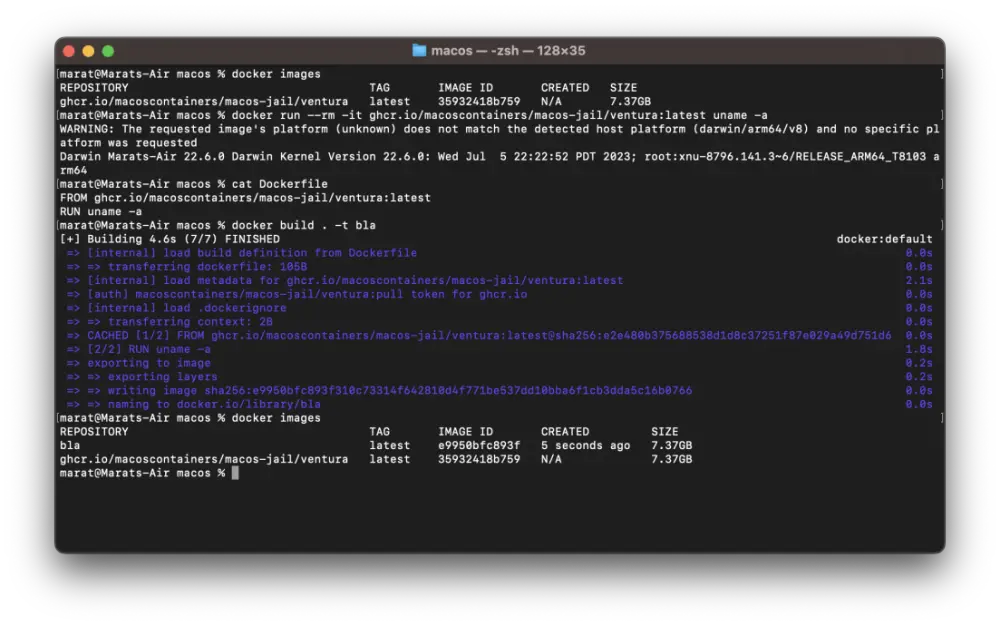Viewport: 1000px width, 626px height.
Task: Click the CACHED [1/2] FROM build step line
Action: tap(330, 335)
